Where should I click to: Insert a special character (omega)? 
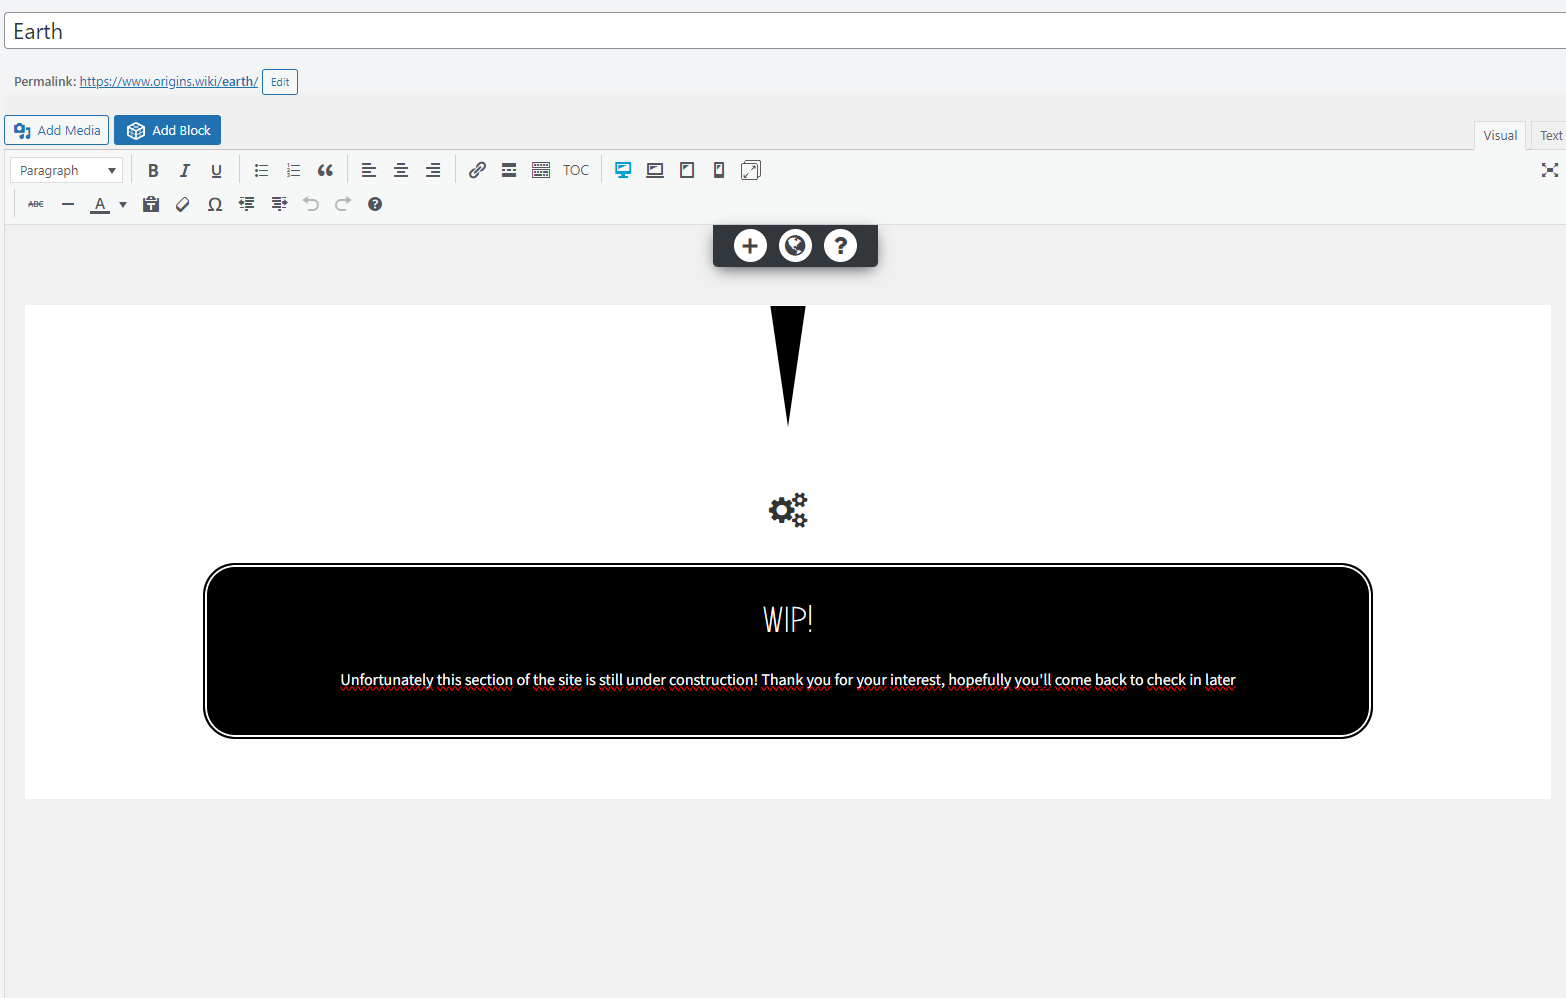pyautogui.click(x=214, y=205)
